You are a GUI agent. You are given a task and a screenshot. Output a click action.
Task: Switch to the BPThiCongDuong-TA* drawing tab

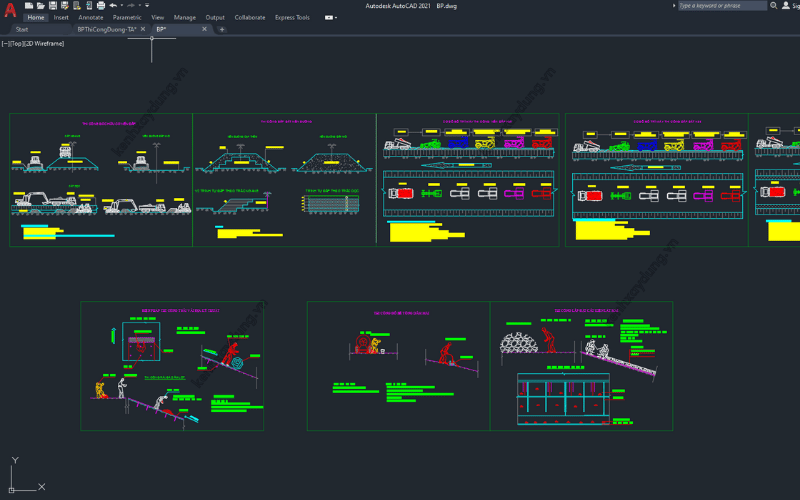click(x=106, y=29)
